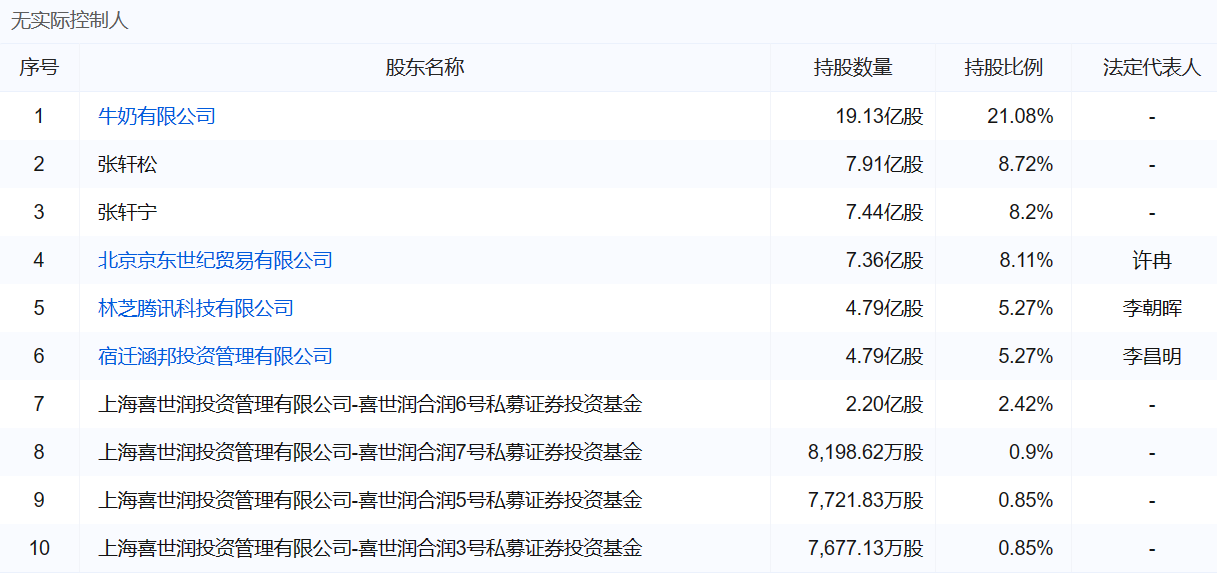Click the 19.13亿股 holding amount cell
1217x574 pixels.
pos(879,116)
